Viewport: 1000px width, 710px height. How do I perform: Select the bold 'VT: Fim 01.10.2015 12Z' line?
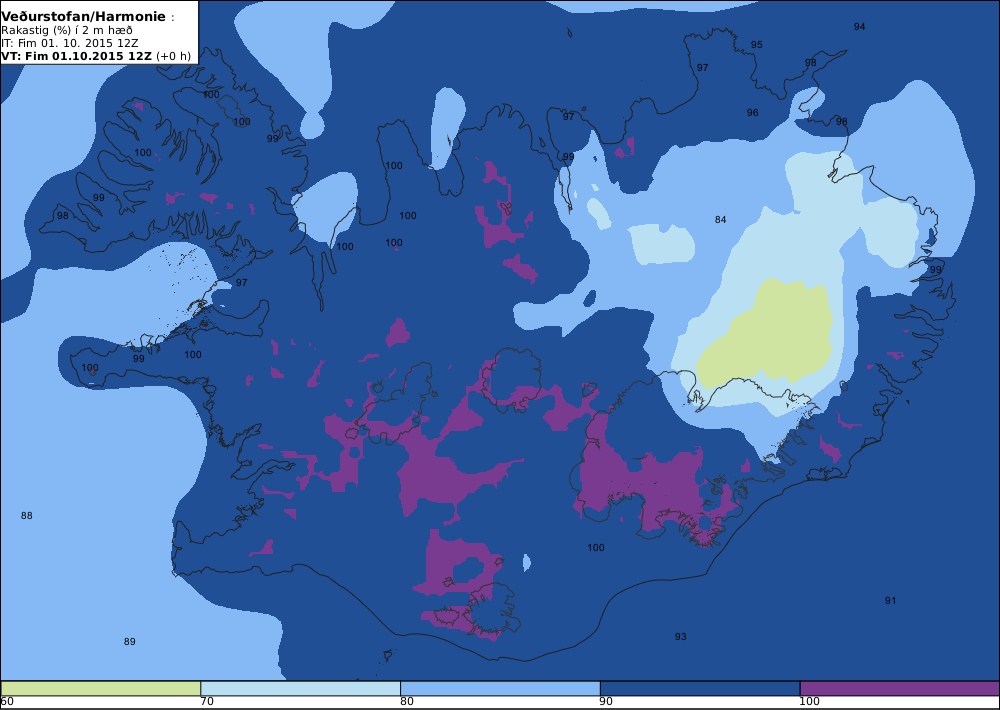pyautogui.click(x=77, y=55)
